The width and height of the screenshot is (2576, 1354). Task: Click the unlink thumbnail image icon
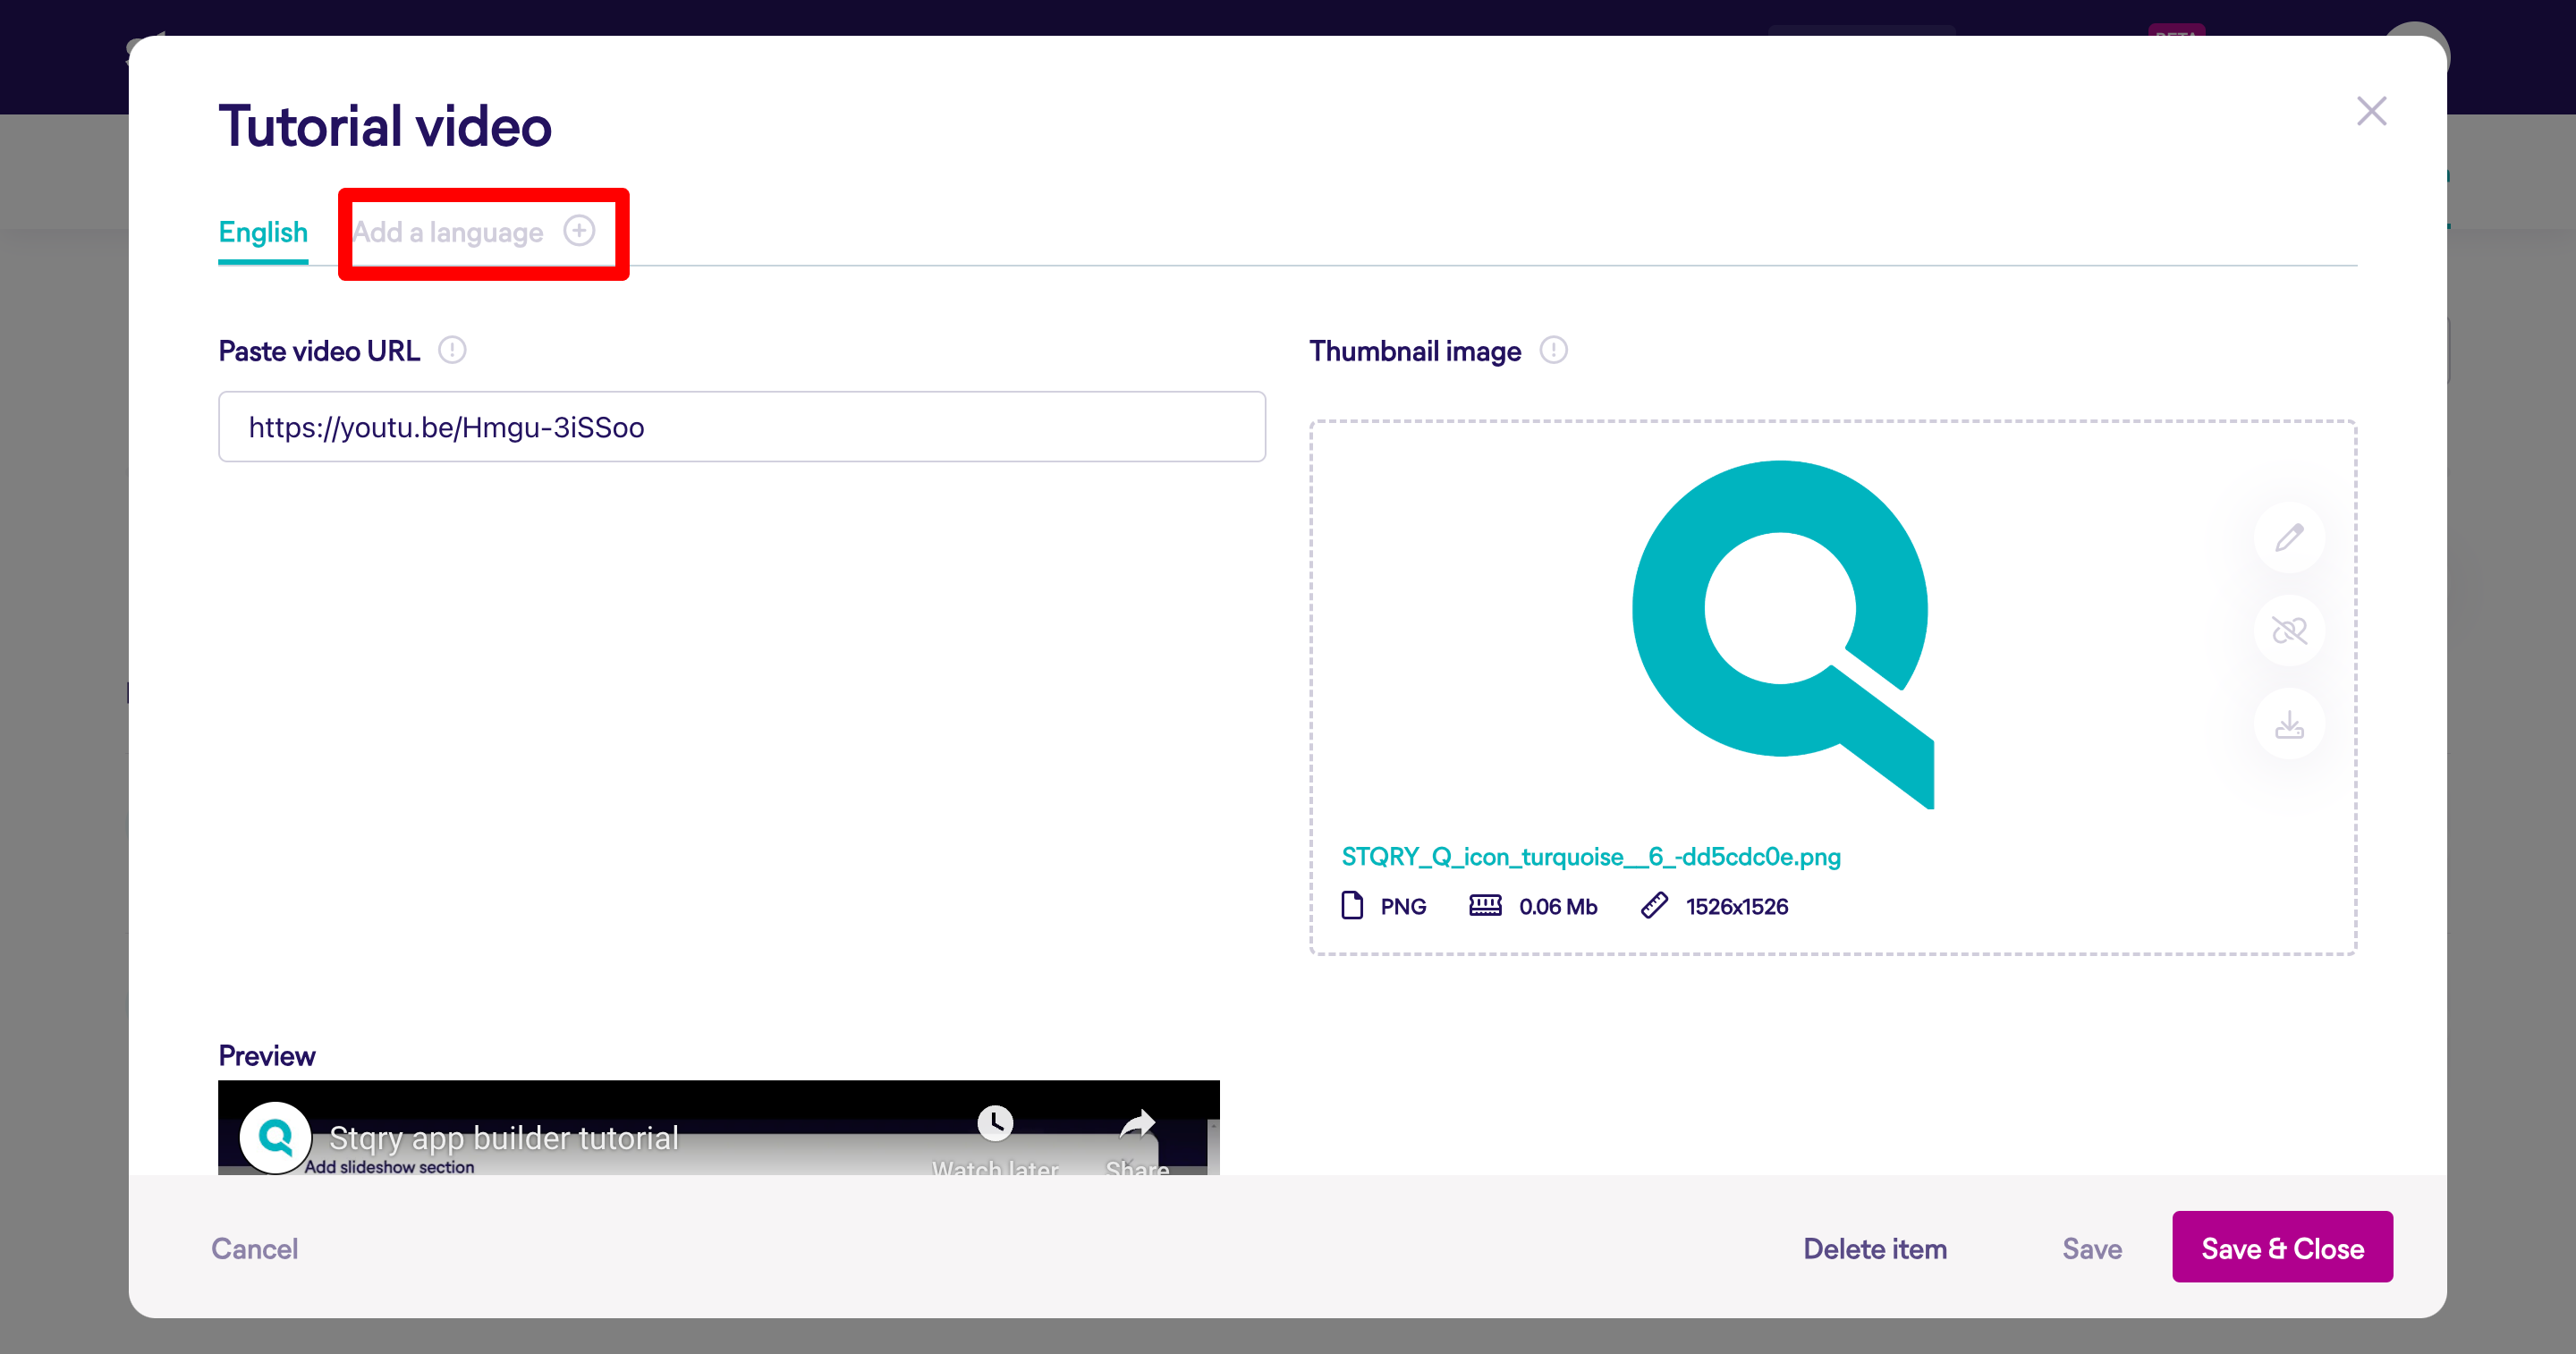pyautogui.click(x=2289, y=631)
